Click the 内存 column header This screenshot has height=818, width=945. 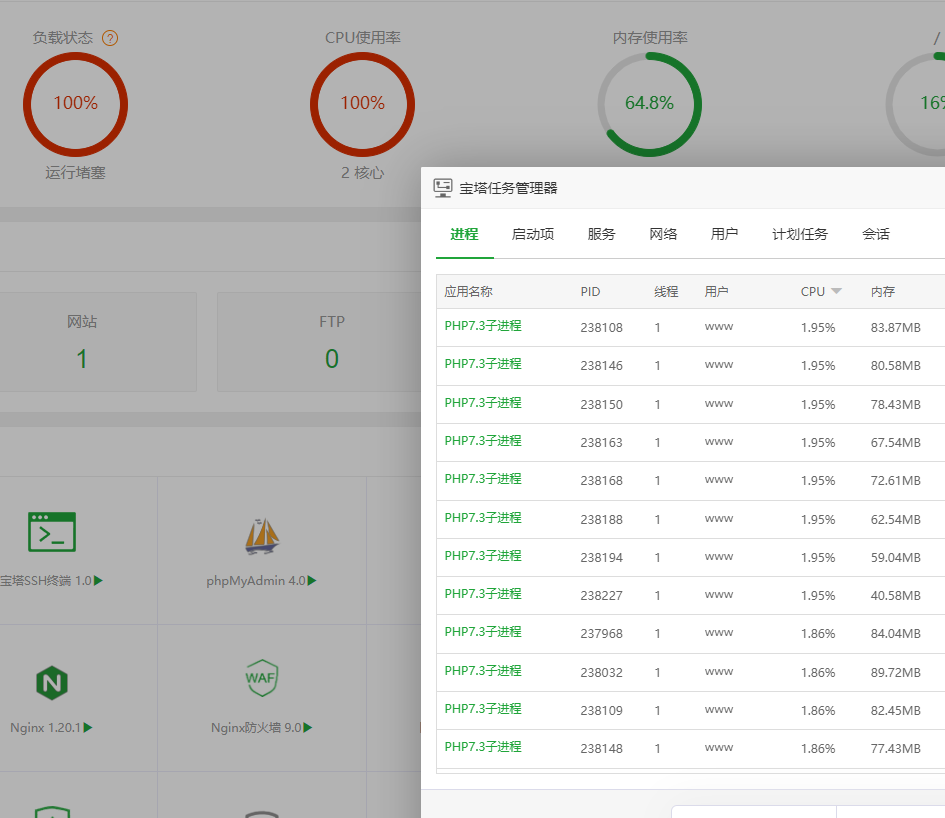pos(882,292)
